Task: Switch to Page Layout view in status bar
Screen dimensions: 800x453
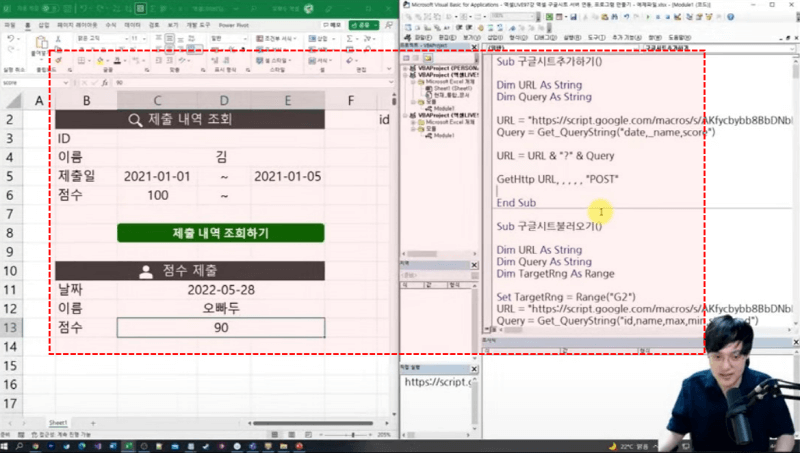Action: click(x=292, y=435)
